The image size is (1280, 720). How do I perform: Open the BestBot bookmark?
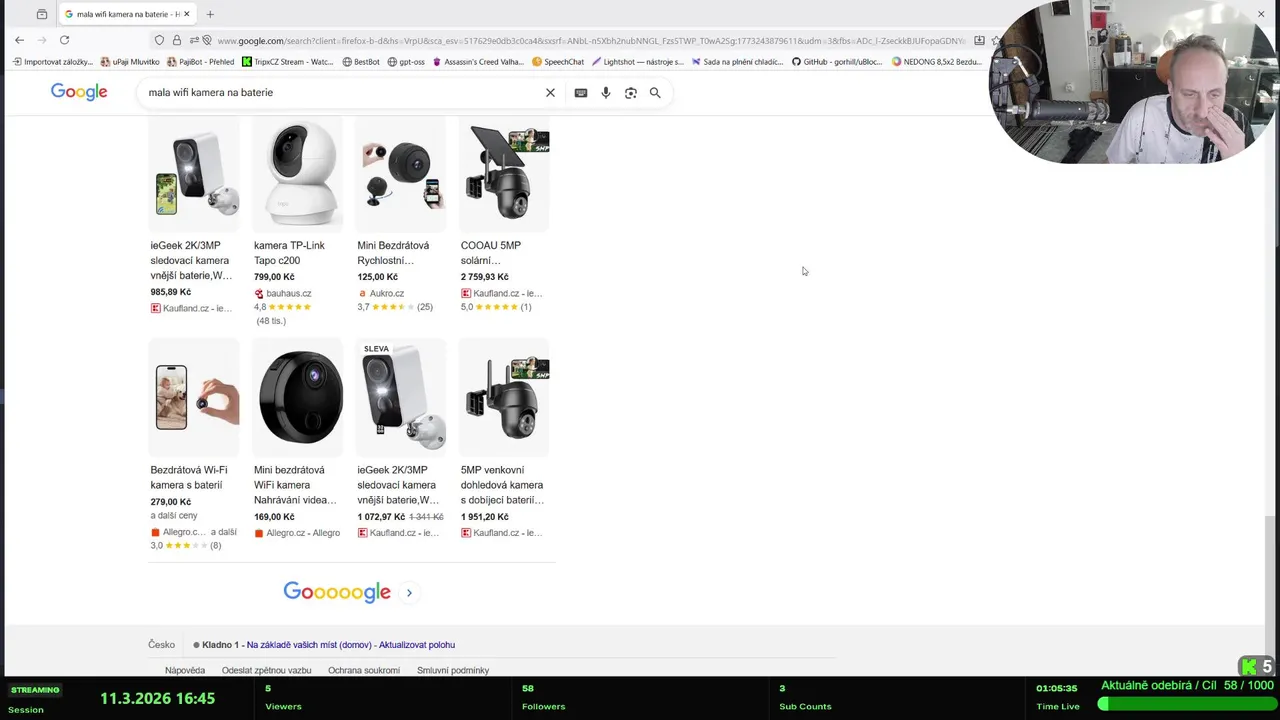tap(361, 62)
